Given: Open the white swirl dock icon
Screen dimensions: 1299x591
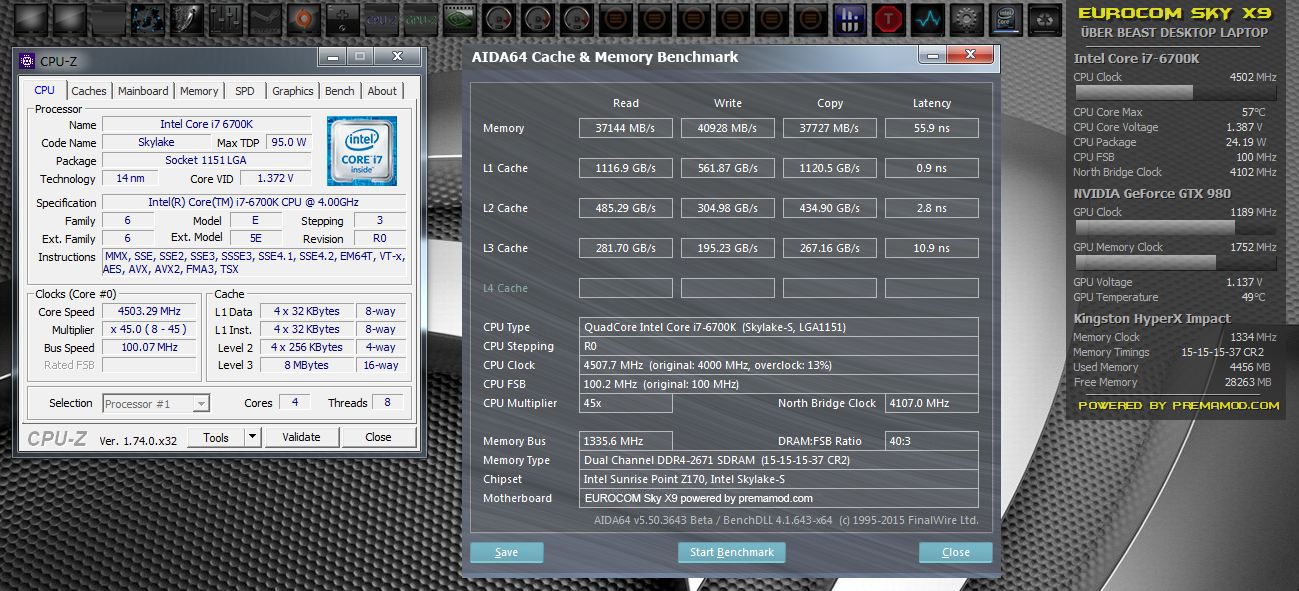Looking at the screenshot, I should click(186, 18).
